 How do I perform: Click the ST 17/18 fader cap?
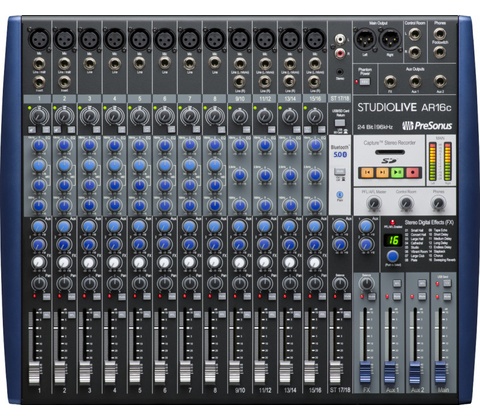[335, 372]
